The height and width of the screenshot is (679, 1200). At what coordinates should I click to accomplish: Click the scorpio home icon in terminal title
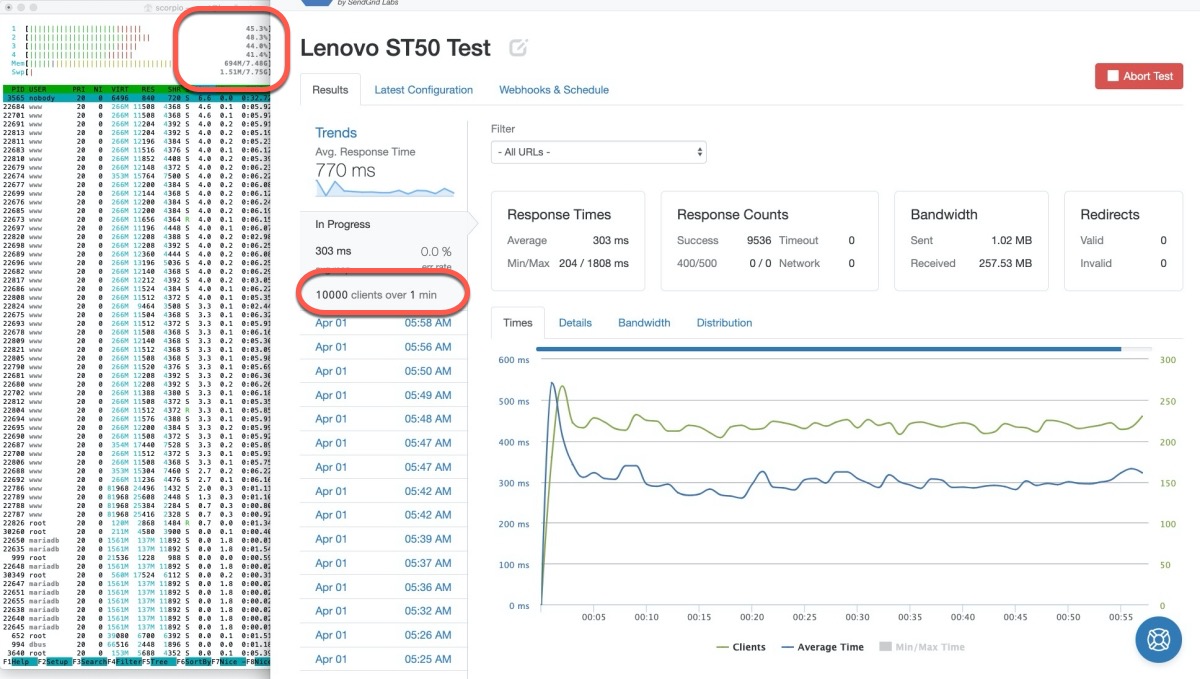(147, 6)
